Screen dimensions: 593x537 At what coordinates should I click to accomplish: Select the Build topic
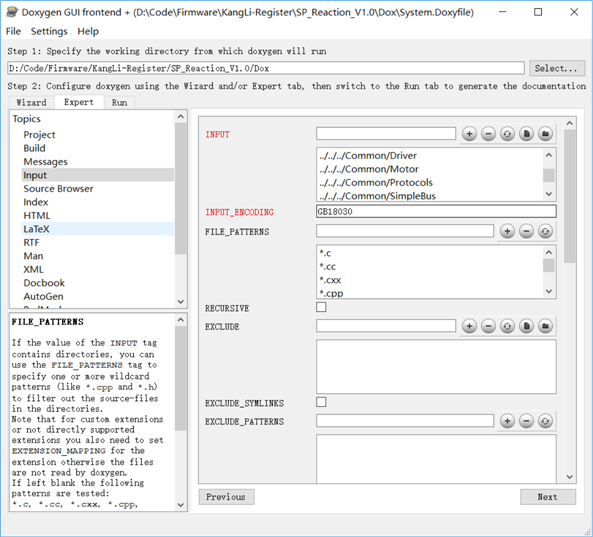click(34, 148)
